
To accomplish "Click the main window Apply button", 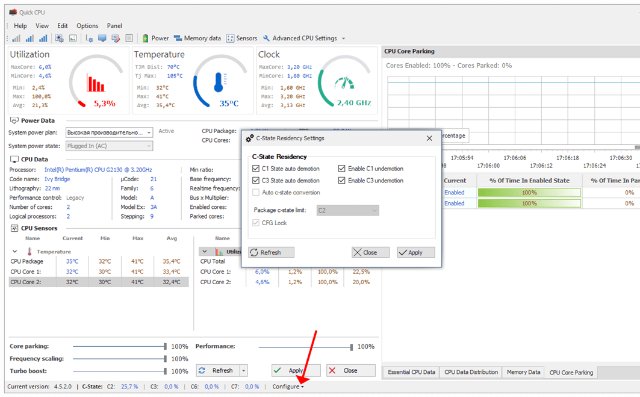I will pos(296,370).
